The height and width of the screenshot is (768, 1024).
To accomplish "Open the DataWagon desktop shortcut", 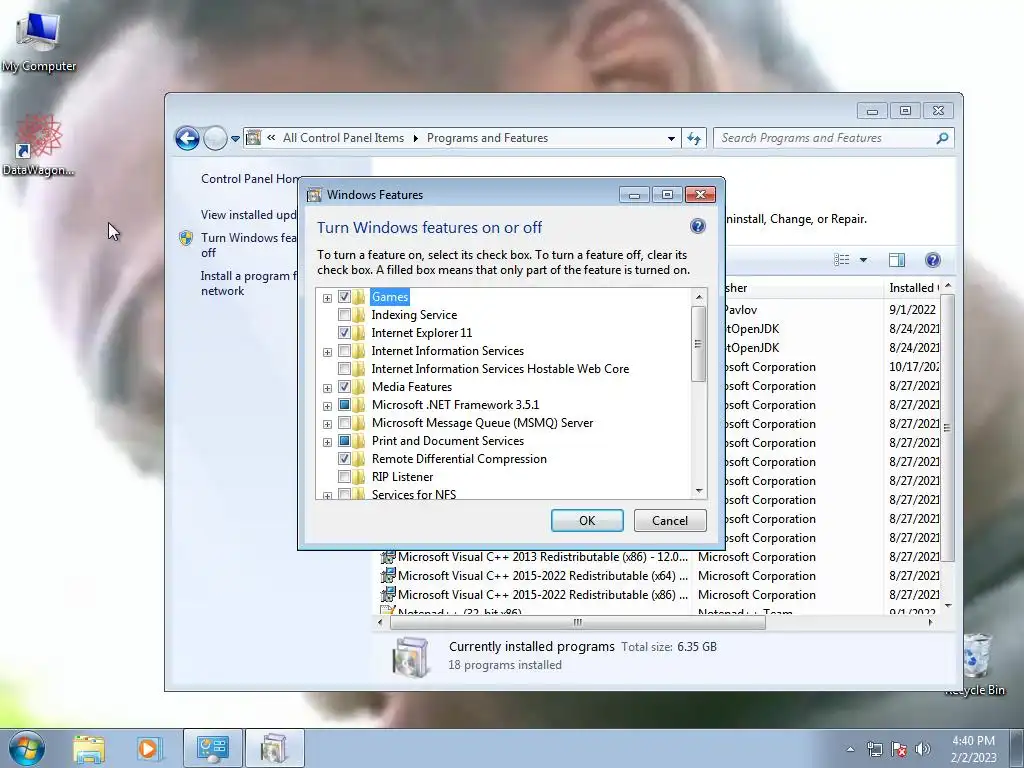I will [38, 145].
